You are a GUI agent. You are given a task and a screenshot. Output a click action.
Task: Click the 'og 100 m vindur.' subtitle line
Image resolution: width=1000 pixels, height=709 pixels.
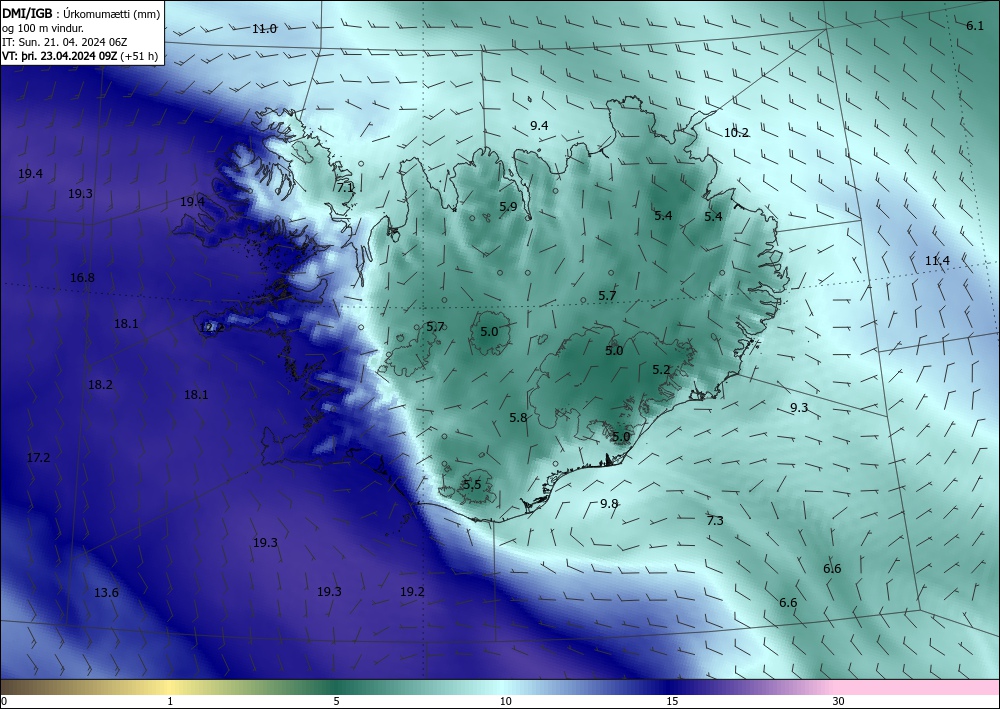pos(43,28)
